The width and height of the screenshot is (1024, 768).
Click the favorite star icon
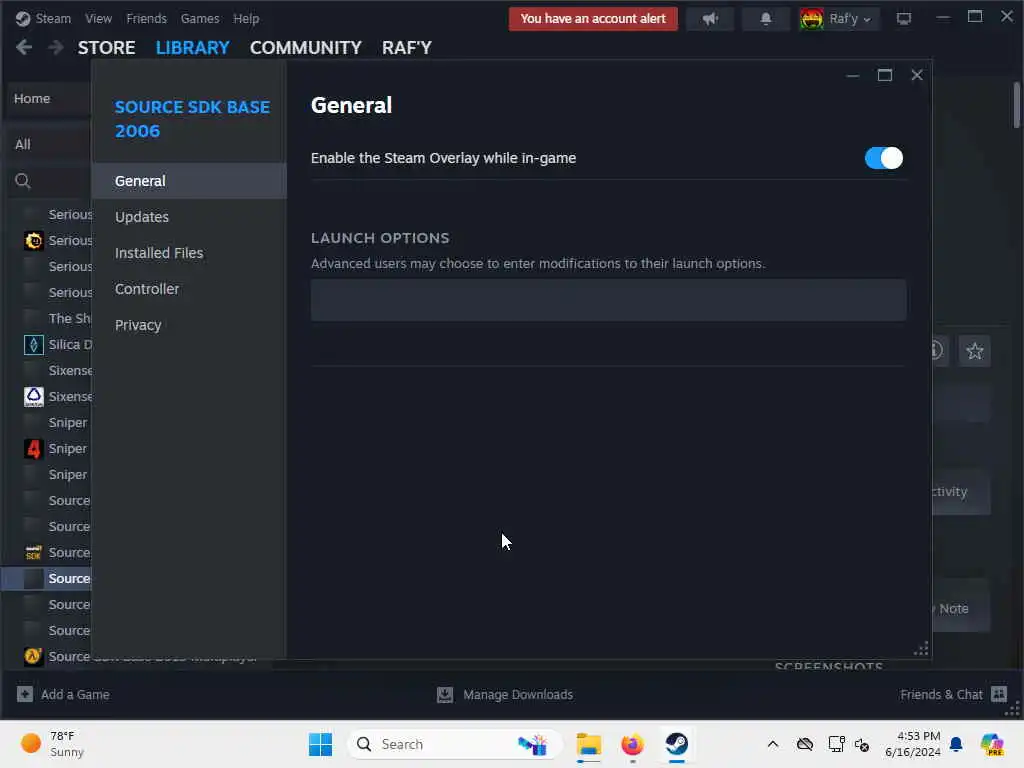coord(974,351)
